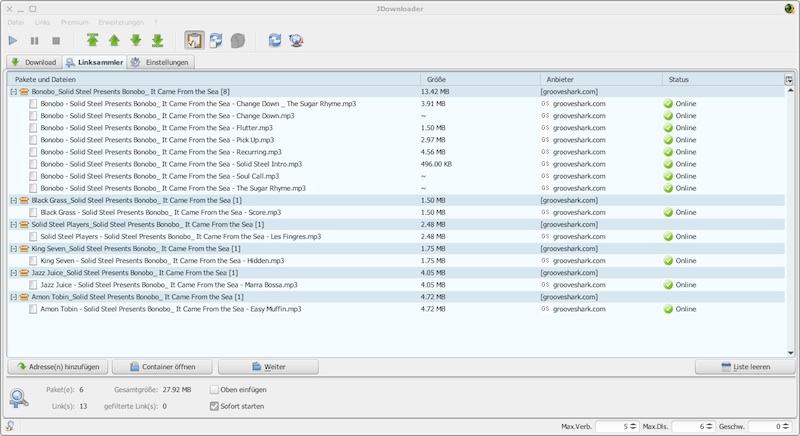Screen dimensions: 800x436
Task: Click the Container öffnen button
Action: click(x=163, y=367)
